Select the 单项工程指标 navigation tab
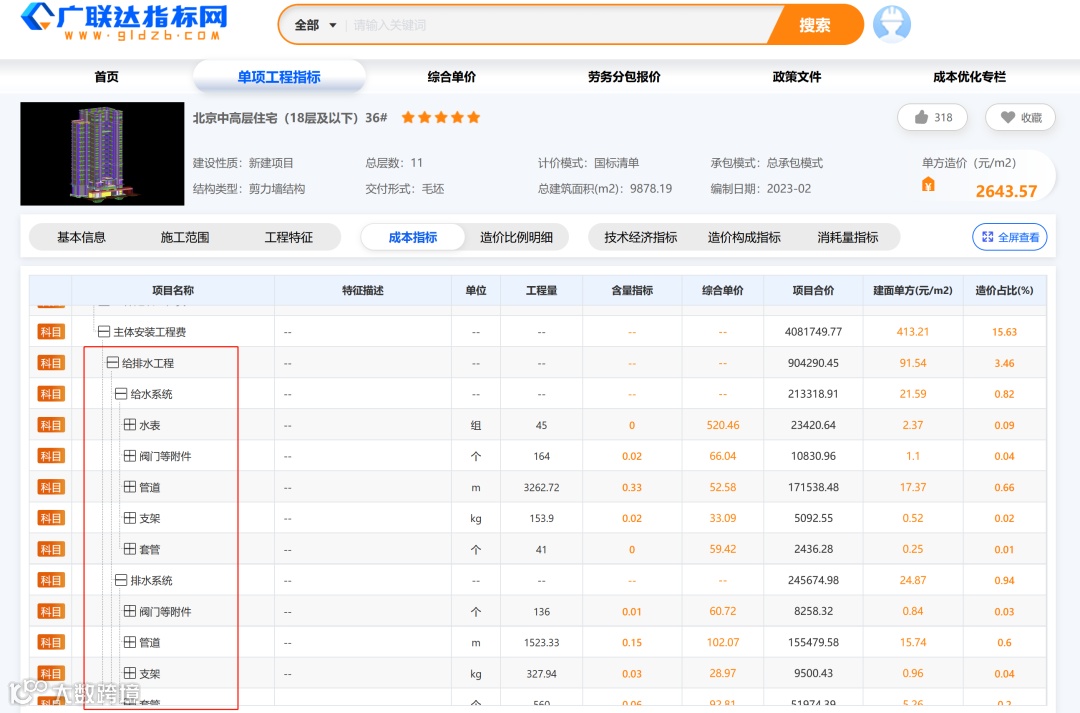 pos(279,76)
